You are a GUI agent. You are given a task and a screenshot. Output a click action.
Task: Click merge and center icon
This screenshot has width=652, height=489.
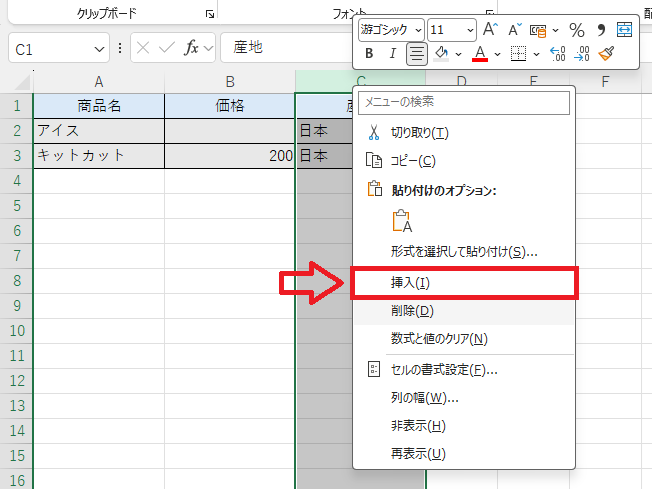point(625,30)
